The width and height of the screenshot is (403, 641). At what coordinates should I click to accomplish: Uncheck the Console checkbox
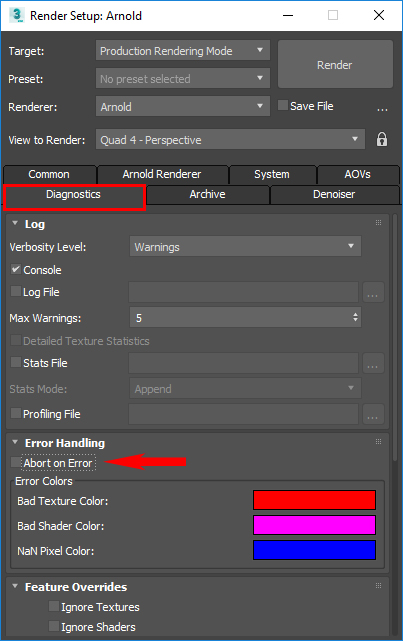point(16,269)
